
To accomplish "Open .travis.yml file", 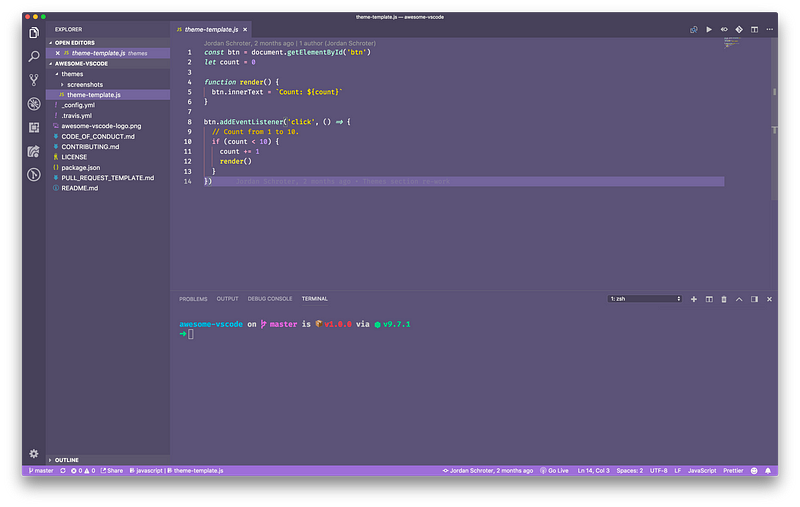I will click(108, 116).
